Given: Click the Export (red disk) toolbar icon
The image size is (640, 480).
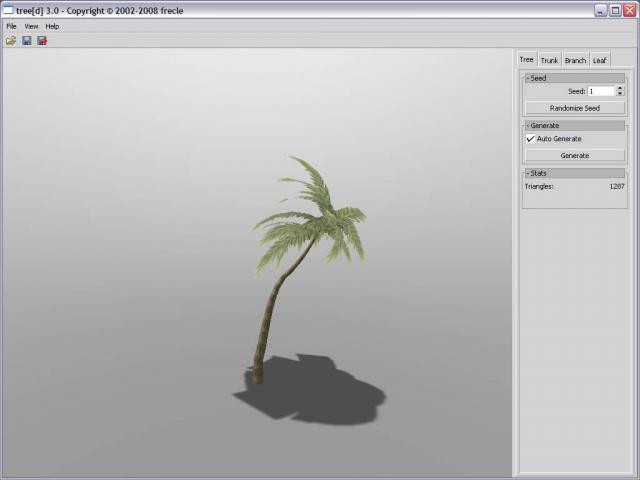Looking at the screenshot, I should click(x=42, y=41).
